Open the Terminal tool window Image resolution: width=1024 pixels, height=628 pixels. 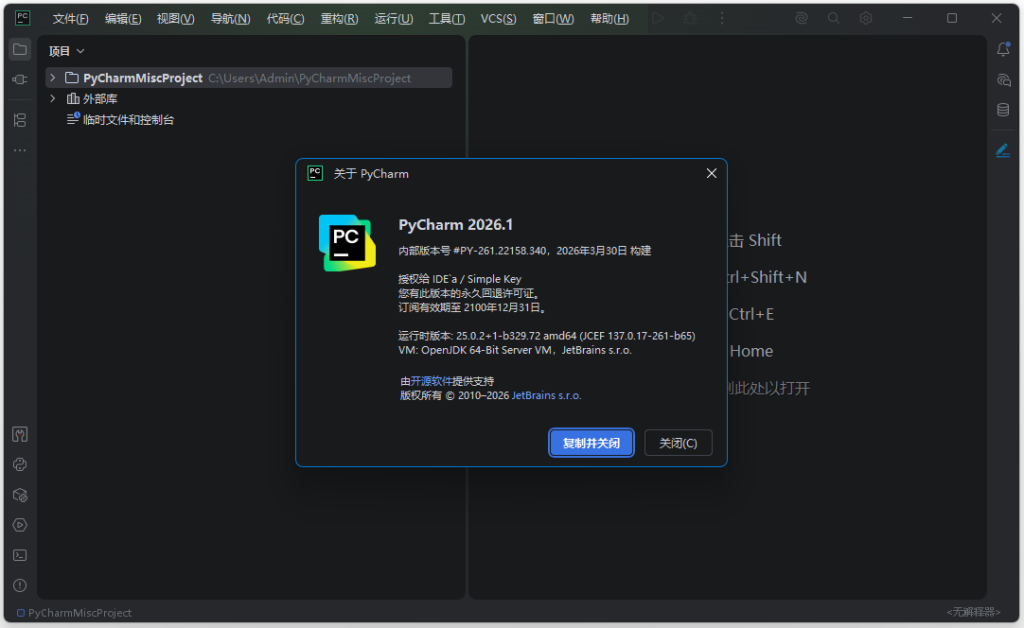point(20,554)
